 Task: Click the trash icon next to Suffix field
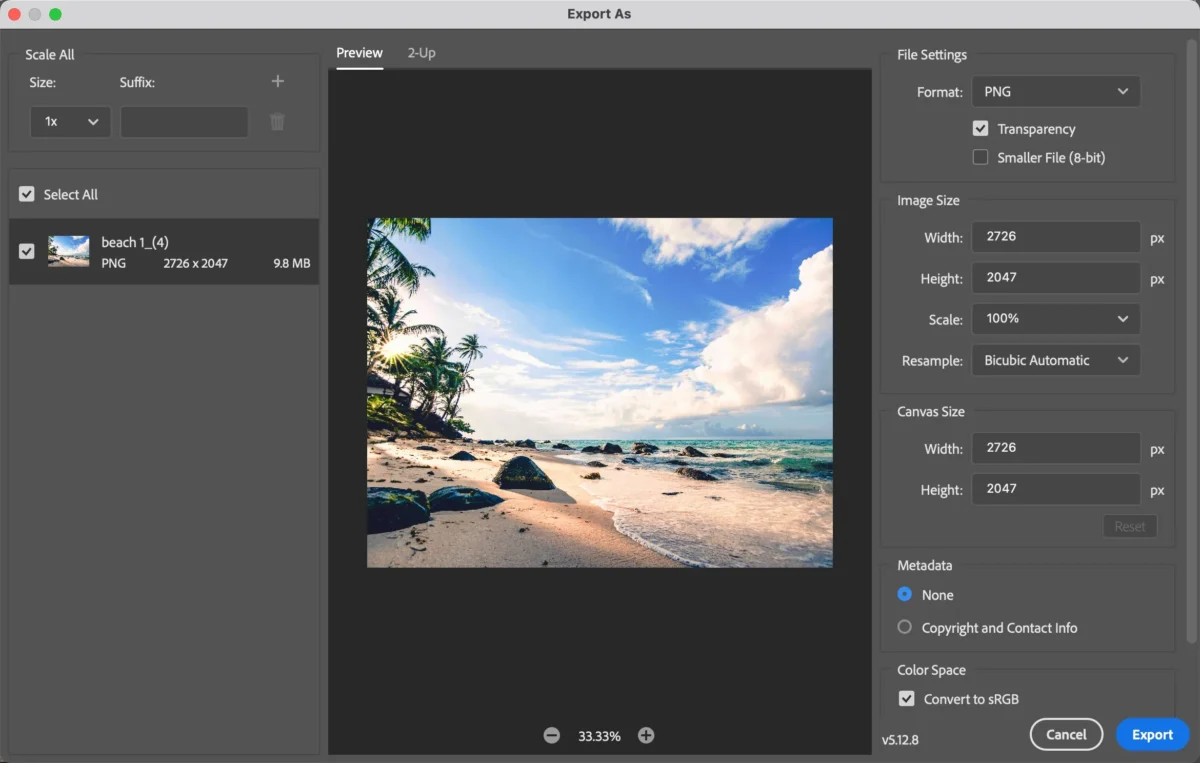278,122
